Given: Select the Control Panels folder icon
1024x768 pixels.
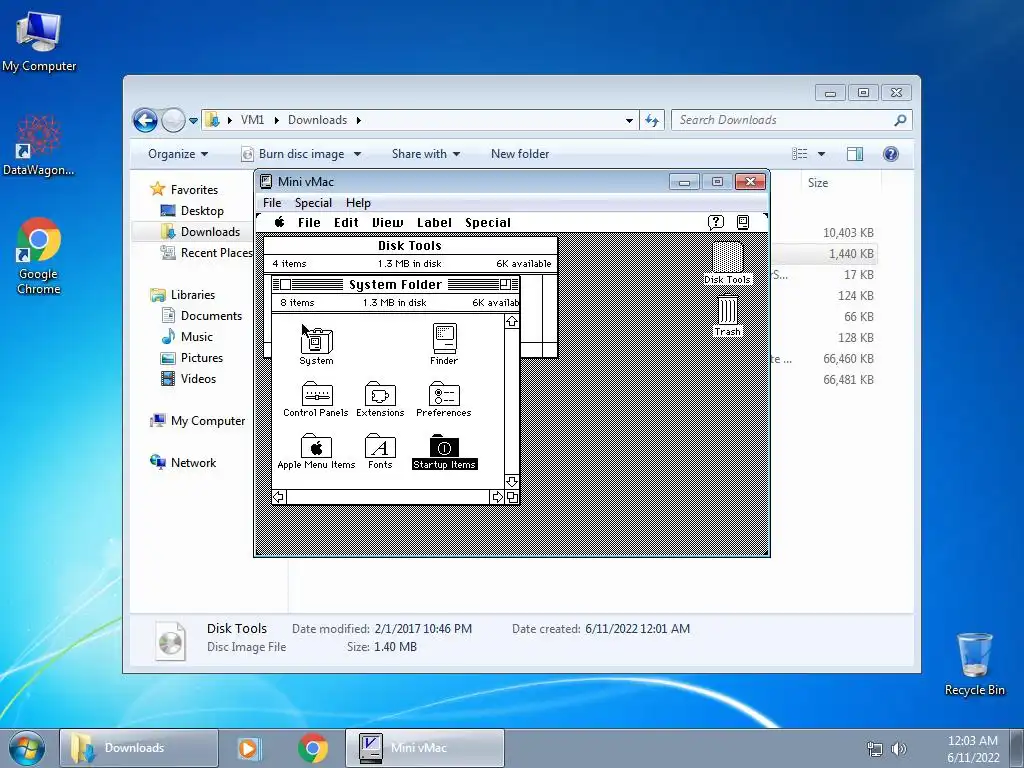Looking at the screenshot, I should (x=317, y=394).
